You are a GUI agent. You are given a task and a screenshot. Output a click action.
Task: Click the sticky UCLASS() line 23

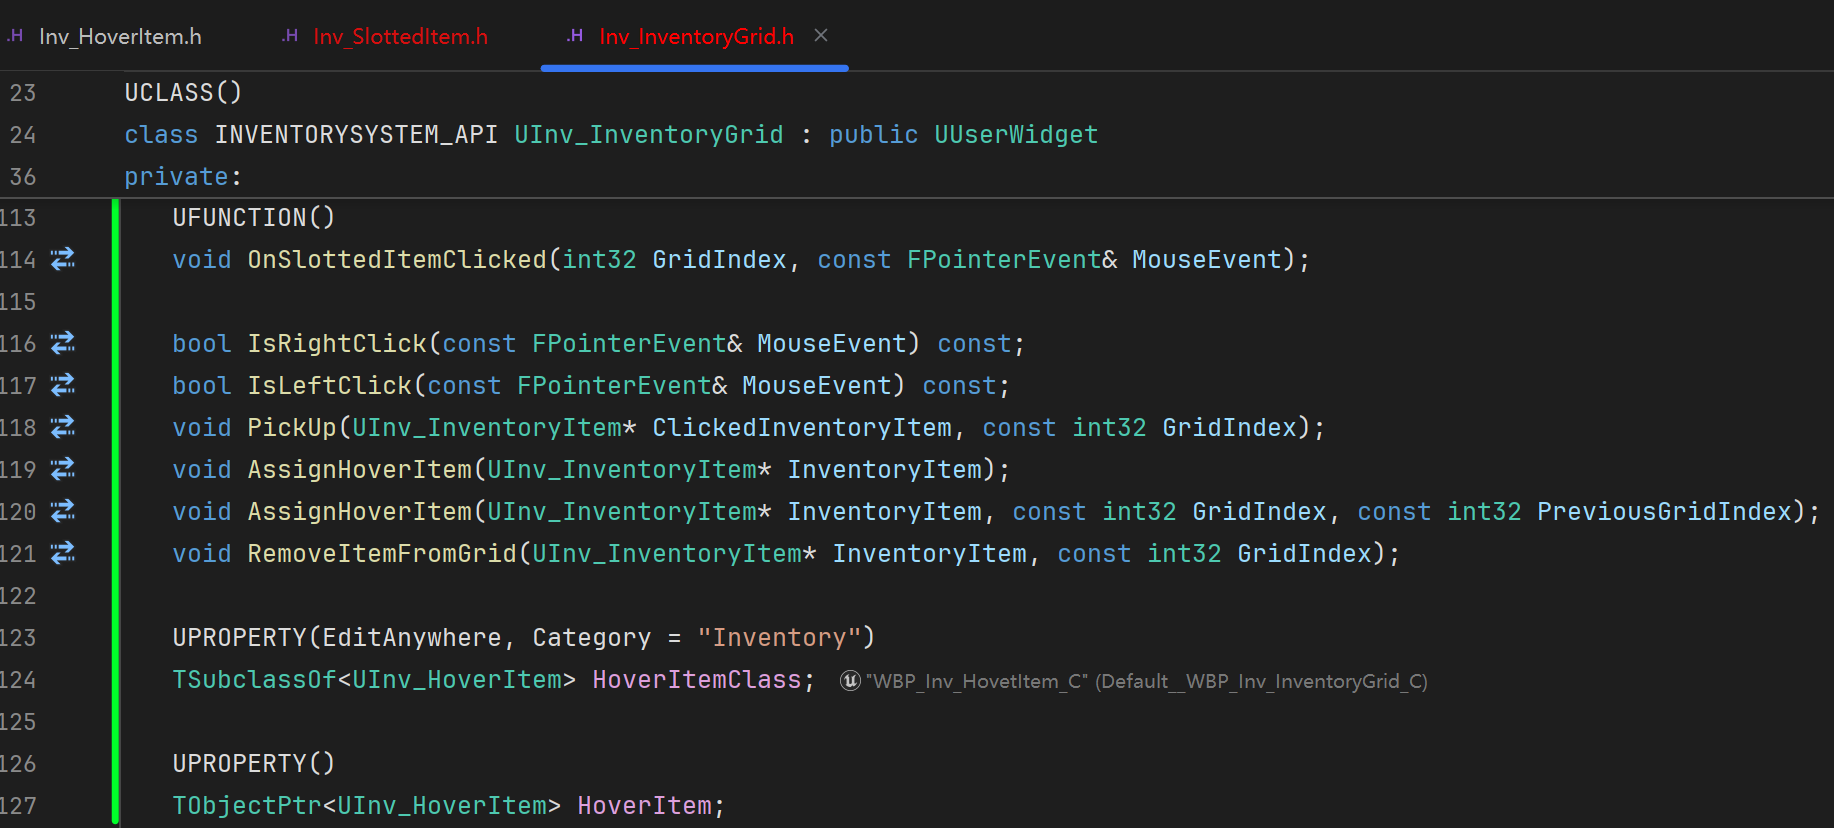click(183, 93)
